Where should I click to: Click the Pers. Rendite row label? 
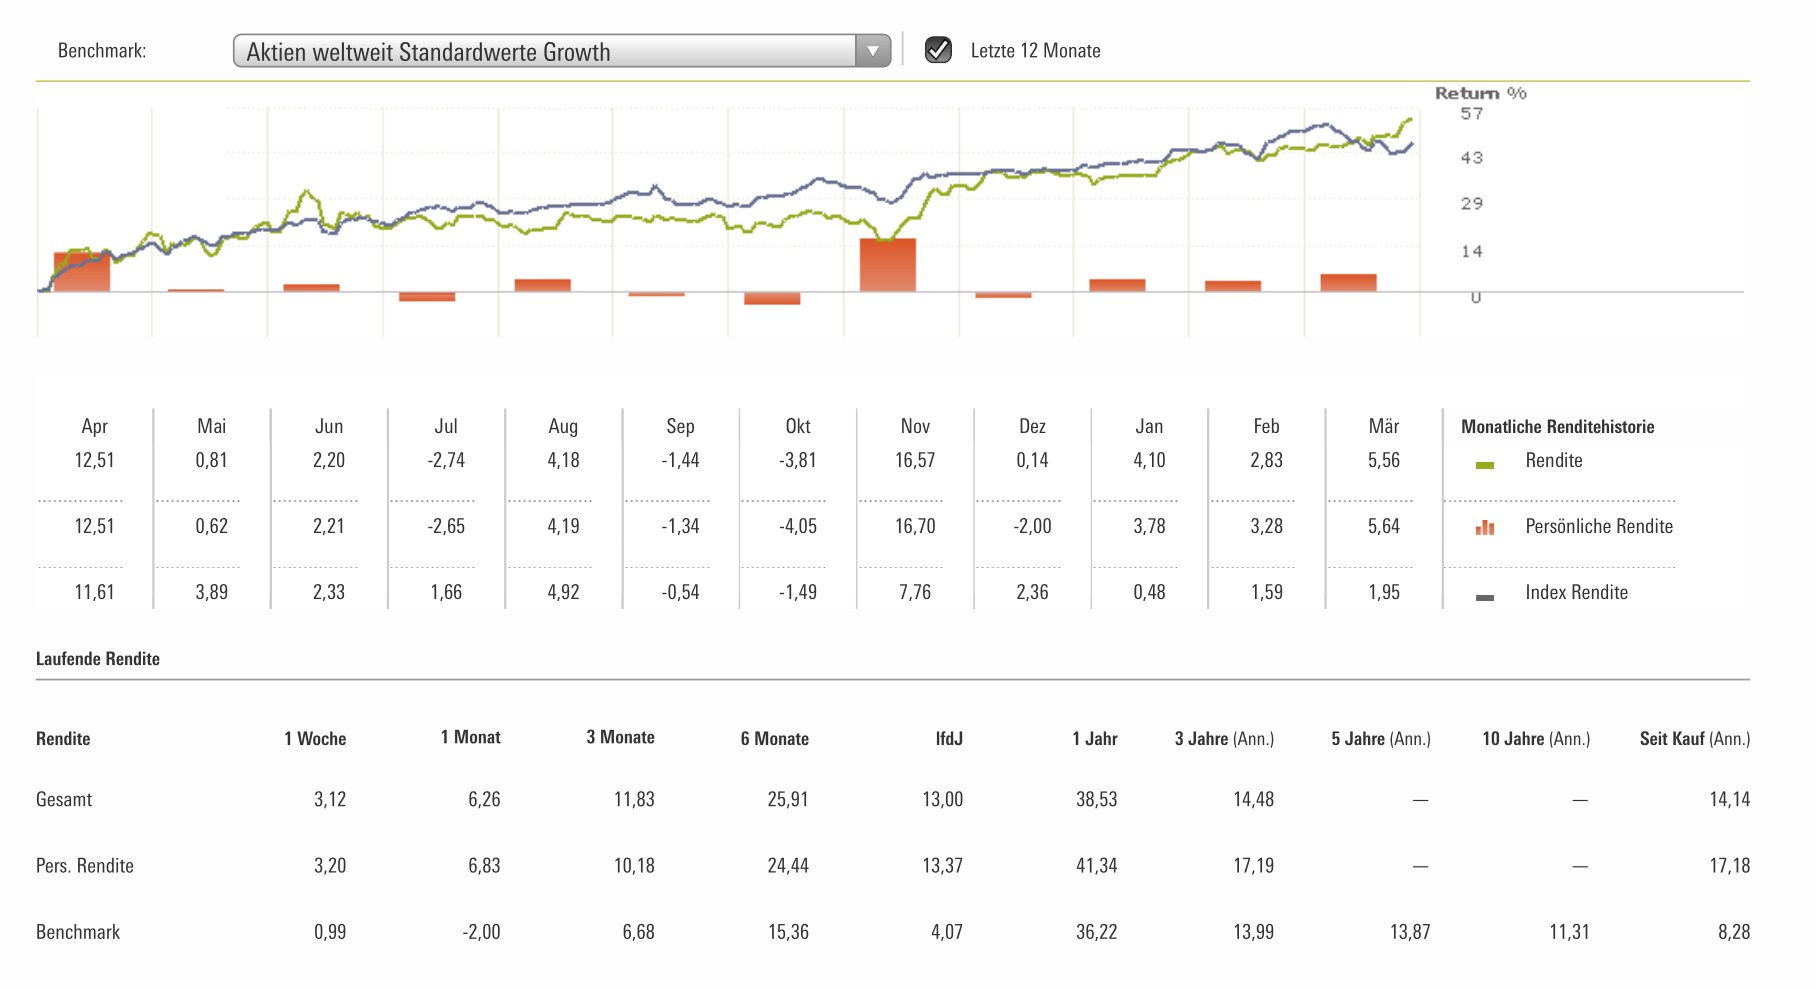85,866
